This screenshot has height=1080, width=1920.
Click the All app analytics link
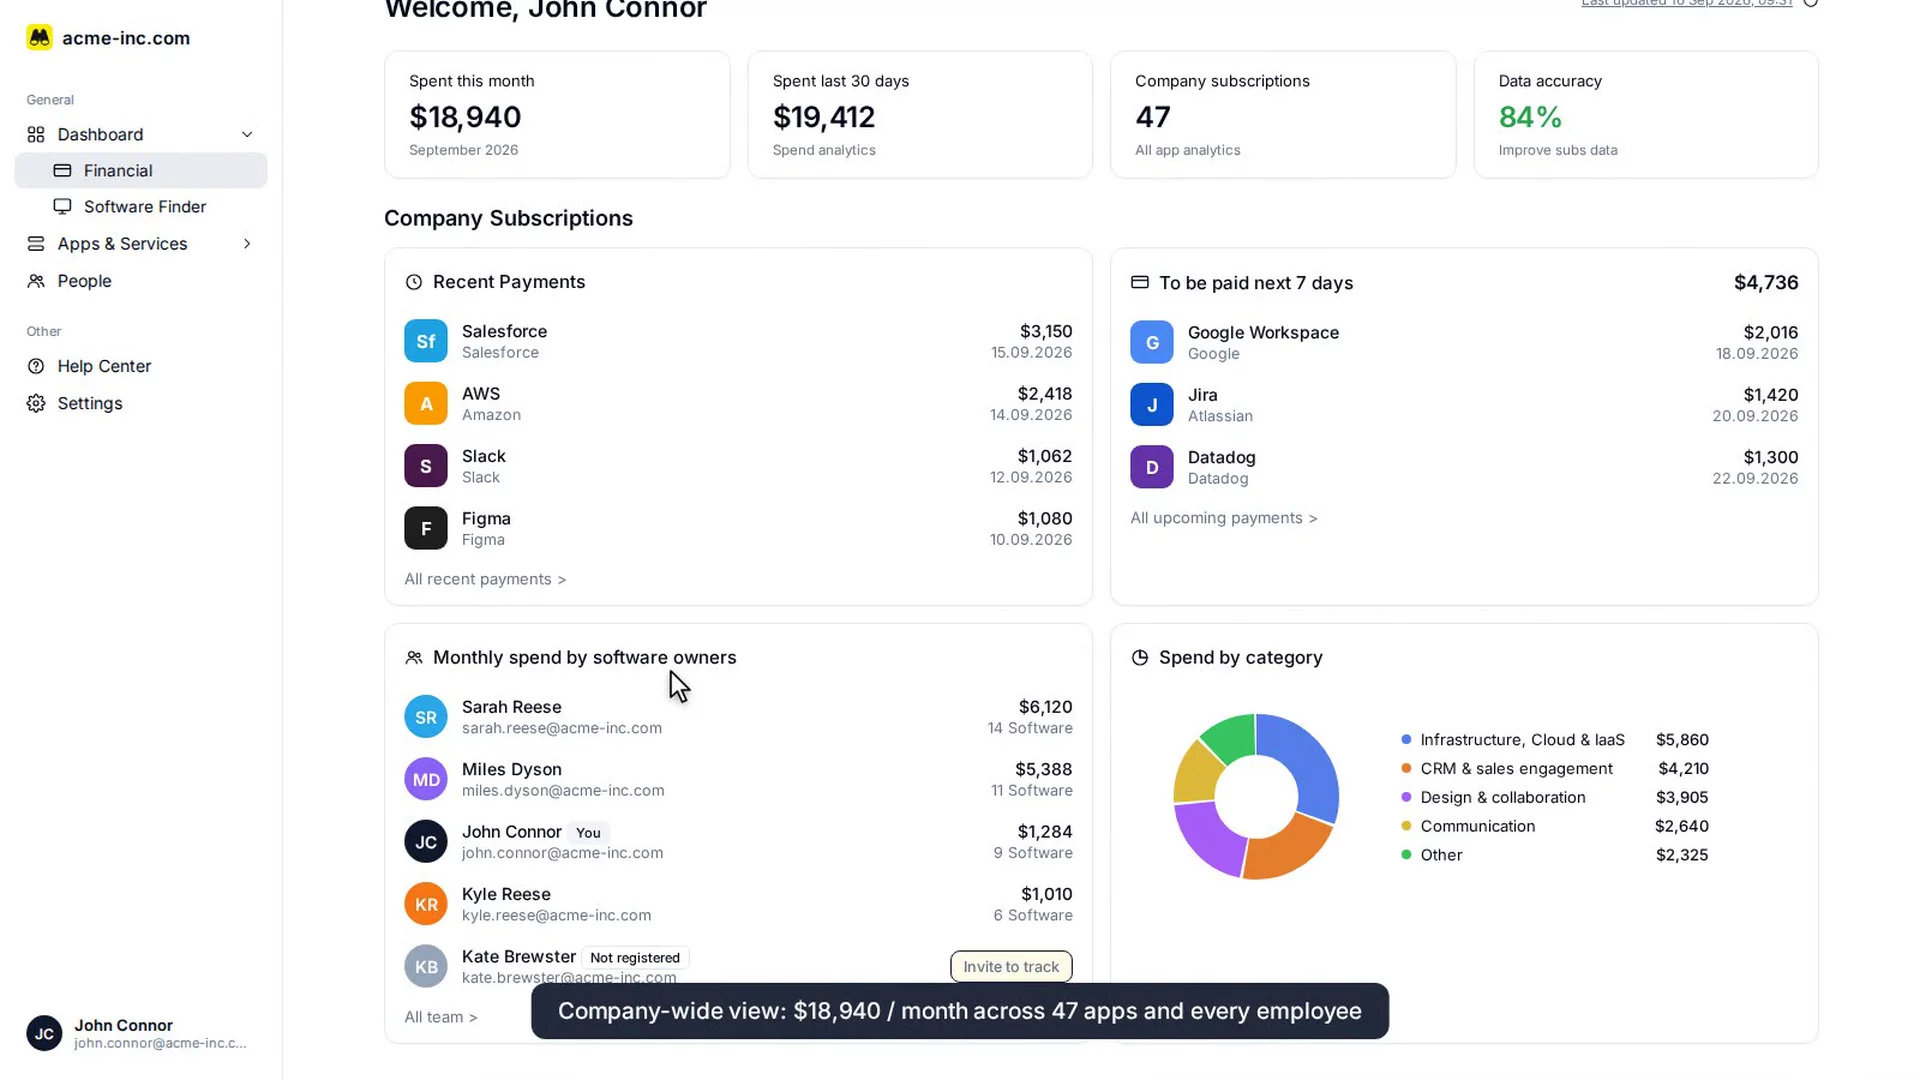[x=1188, y=150]
